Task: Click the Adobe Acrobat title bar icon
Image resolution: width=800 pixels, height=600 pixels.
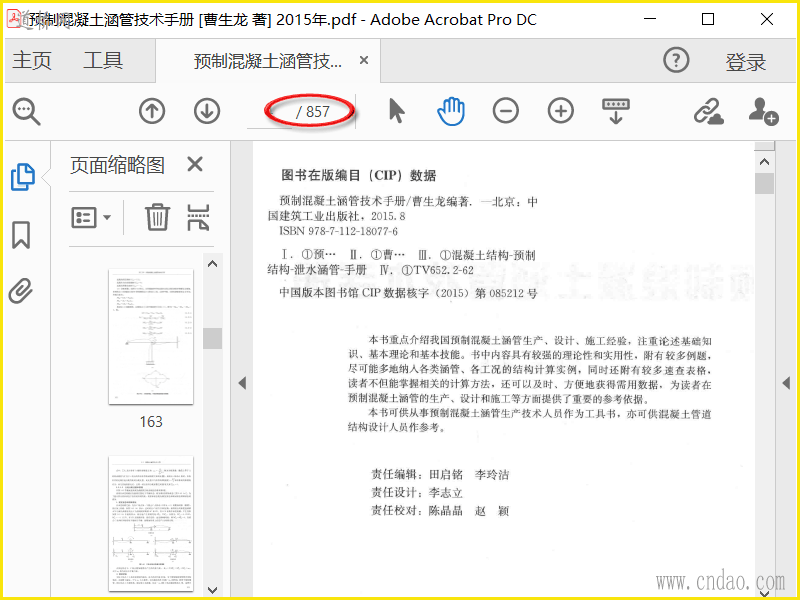Action: (x=14, y=19)
